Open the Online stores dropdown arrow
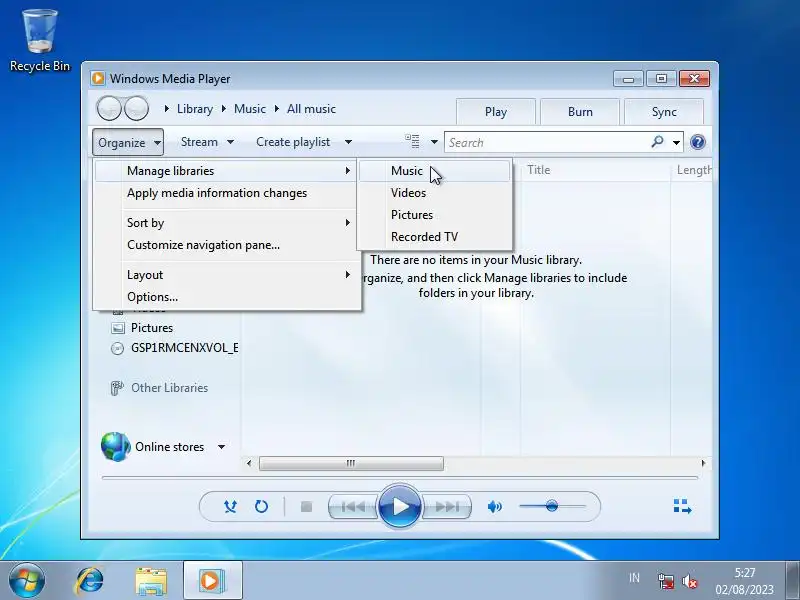This screenshot has height=600, width=800. coord(221,447)
